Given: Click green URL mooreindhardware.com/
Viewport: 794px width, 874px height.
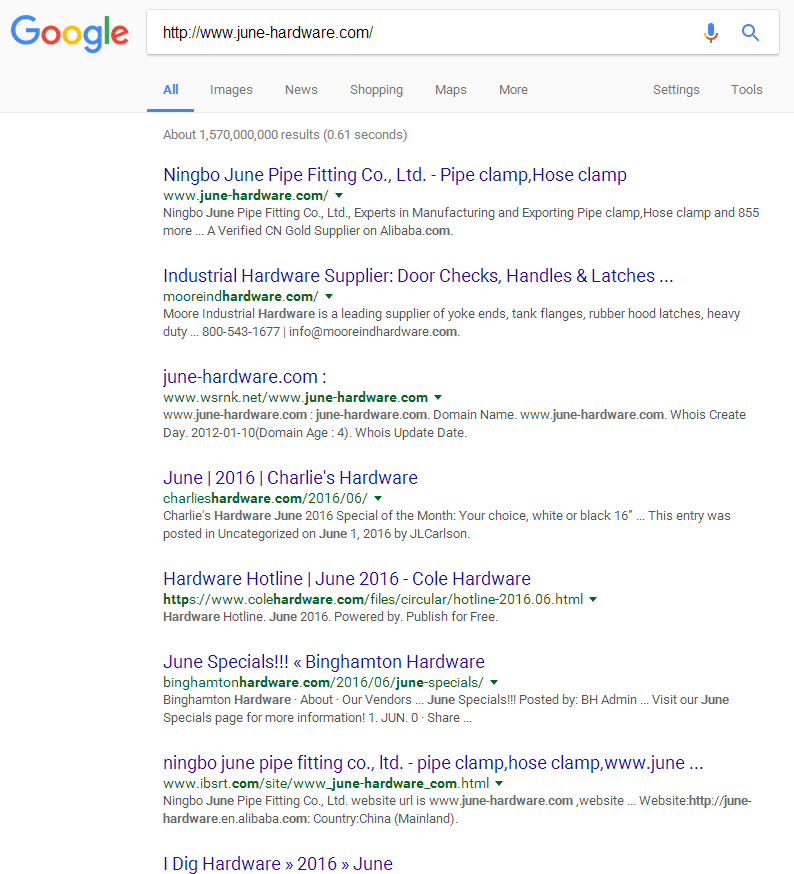Looking at the screenshot, I should coord(241,297).
